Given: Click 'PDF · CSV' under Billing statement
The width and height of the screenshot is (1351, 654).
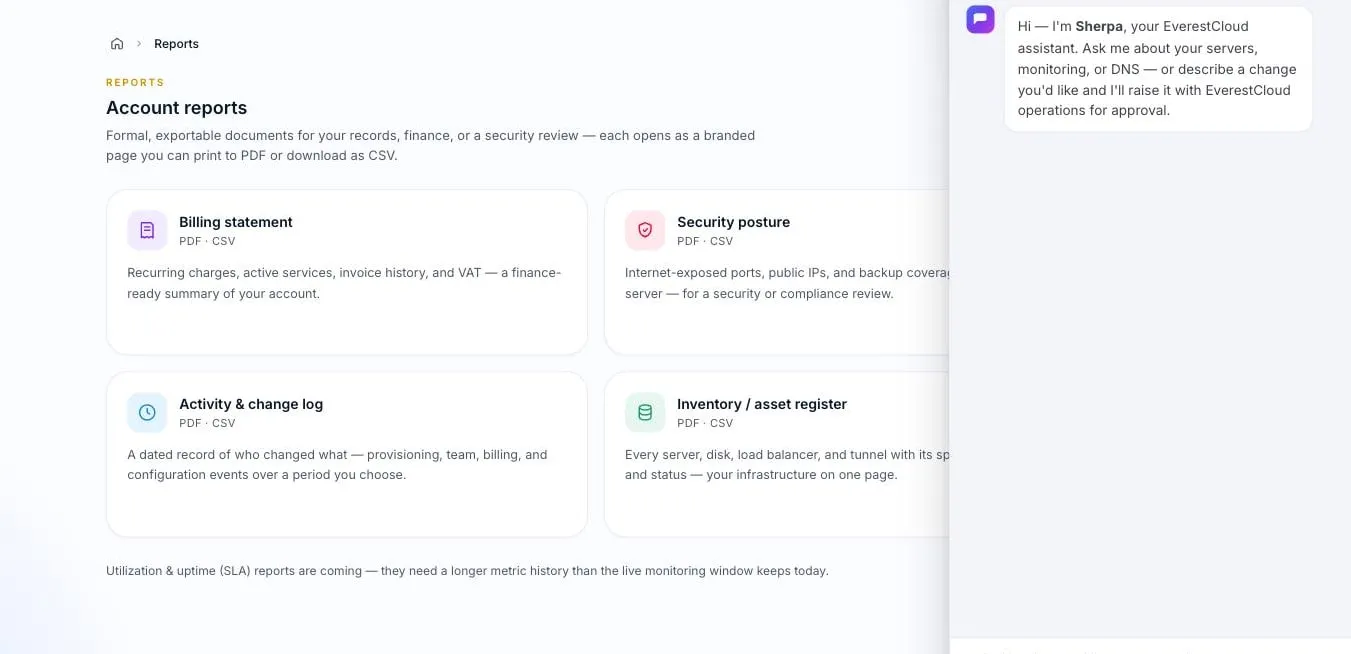Looking at the screenshot, I should coord(207,241).
